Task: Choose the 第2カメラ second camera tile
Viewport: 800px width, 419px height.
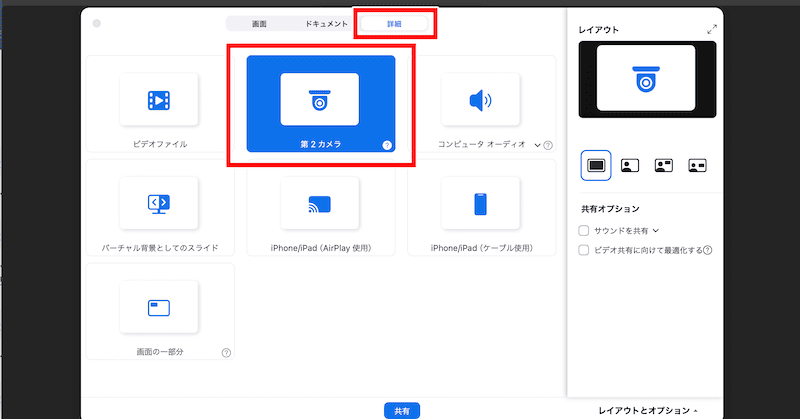Action: [x=320, y=99]
